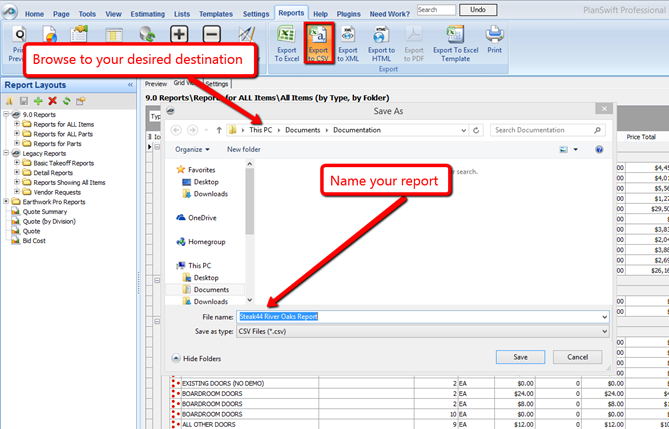Switch to the Plugins tab
669x429 pixels.
pos(349,14)
